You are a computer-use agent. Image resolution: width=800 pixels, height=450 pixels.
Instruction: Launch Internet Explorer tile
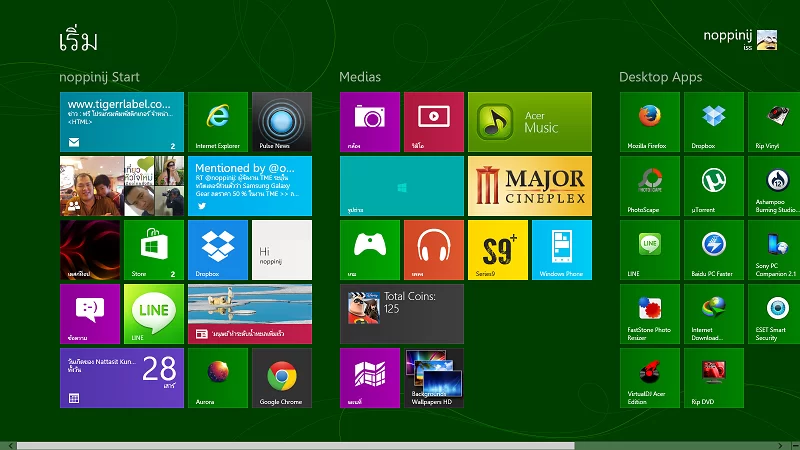(218, 122)
